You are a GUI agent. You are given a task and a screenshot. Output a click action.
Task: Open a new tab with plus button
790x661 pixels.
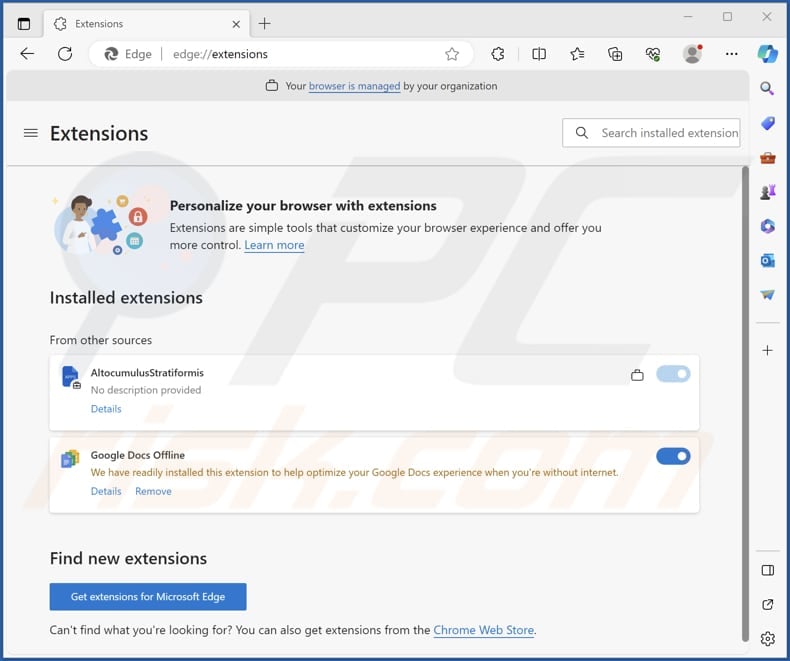tap(265, 24)
